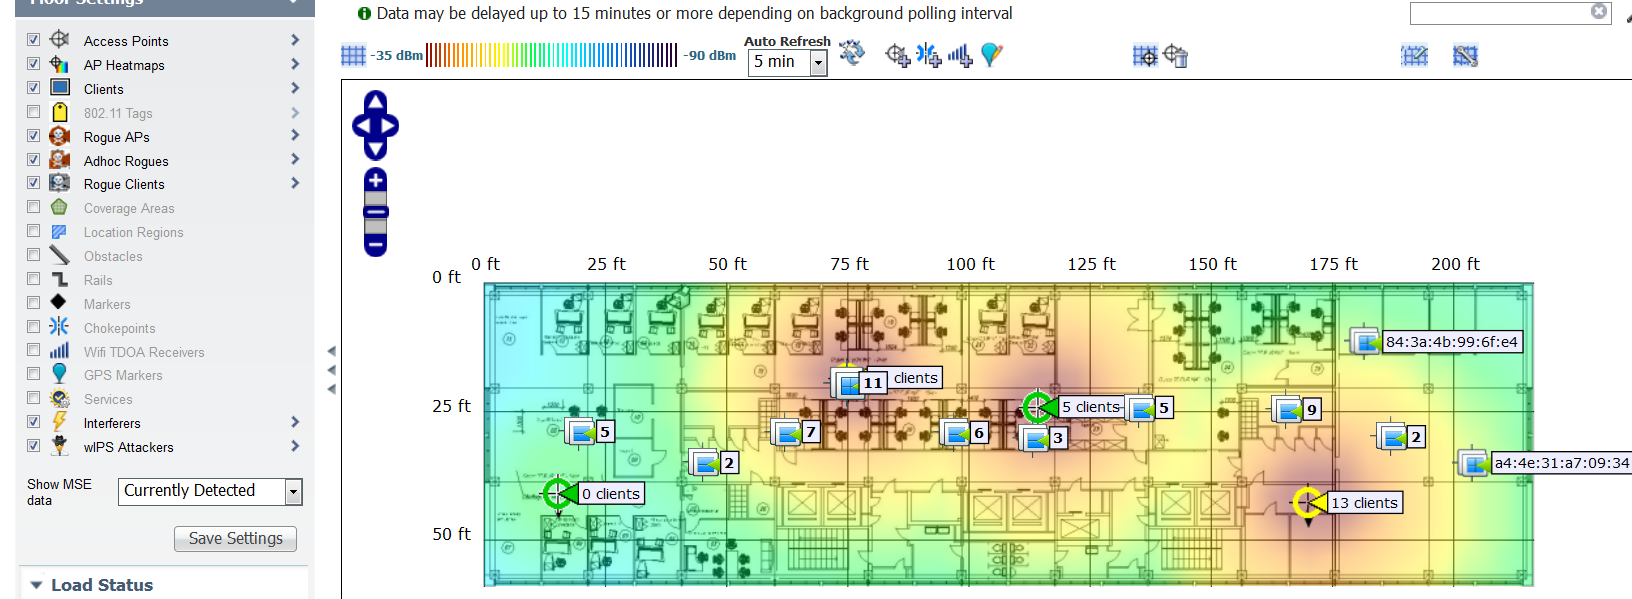
Task: Expand the Interferers options arrow
Action: [x=295, y=422]
